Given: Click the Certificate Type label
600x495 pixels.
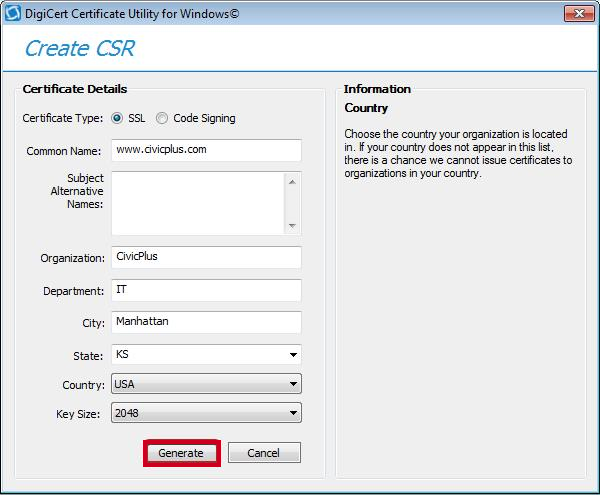Looking at the screenshot, I should [x=63, y=118].
